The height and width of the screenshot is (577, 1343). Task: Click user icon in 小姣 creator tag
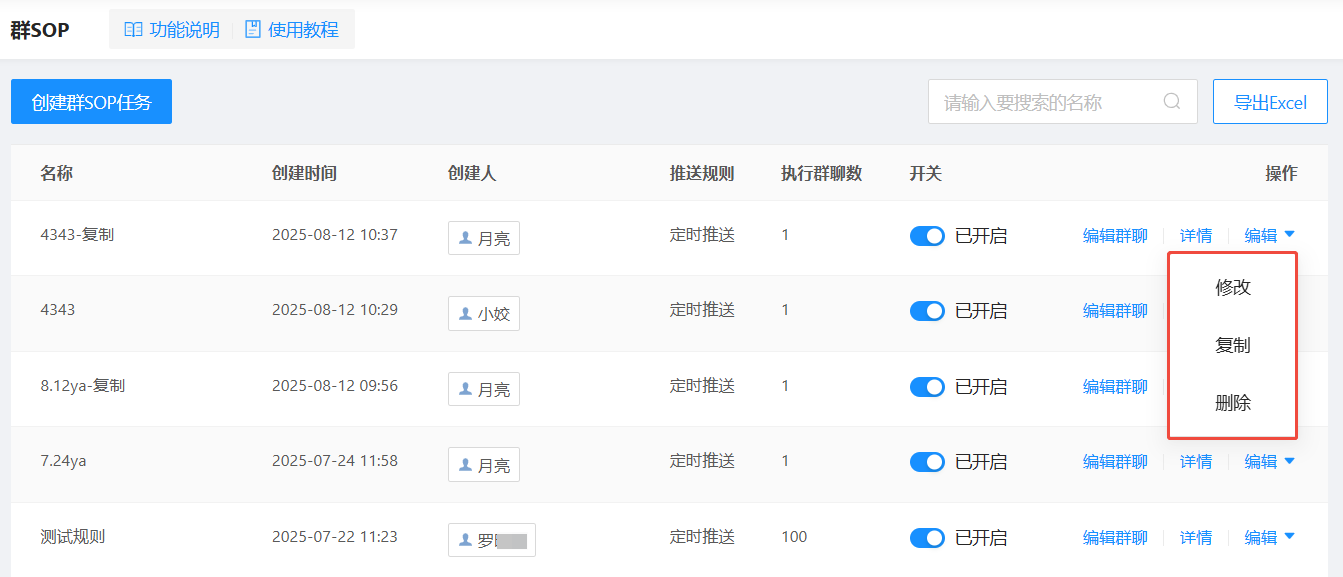click(x=465, y=313)
